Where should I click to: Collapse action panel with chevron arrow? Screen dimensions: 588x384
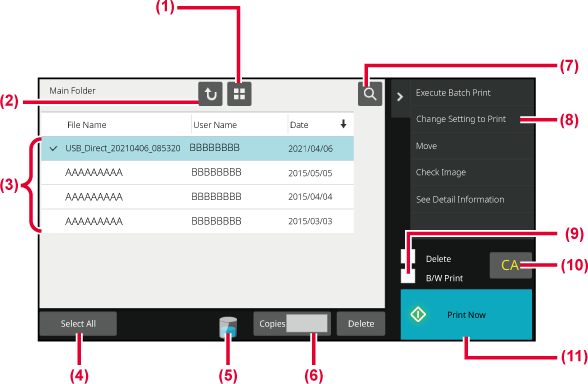tap(400, 97)
